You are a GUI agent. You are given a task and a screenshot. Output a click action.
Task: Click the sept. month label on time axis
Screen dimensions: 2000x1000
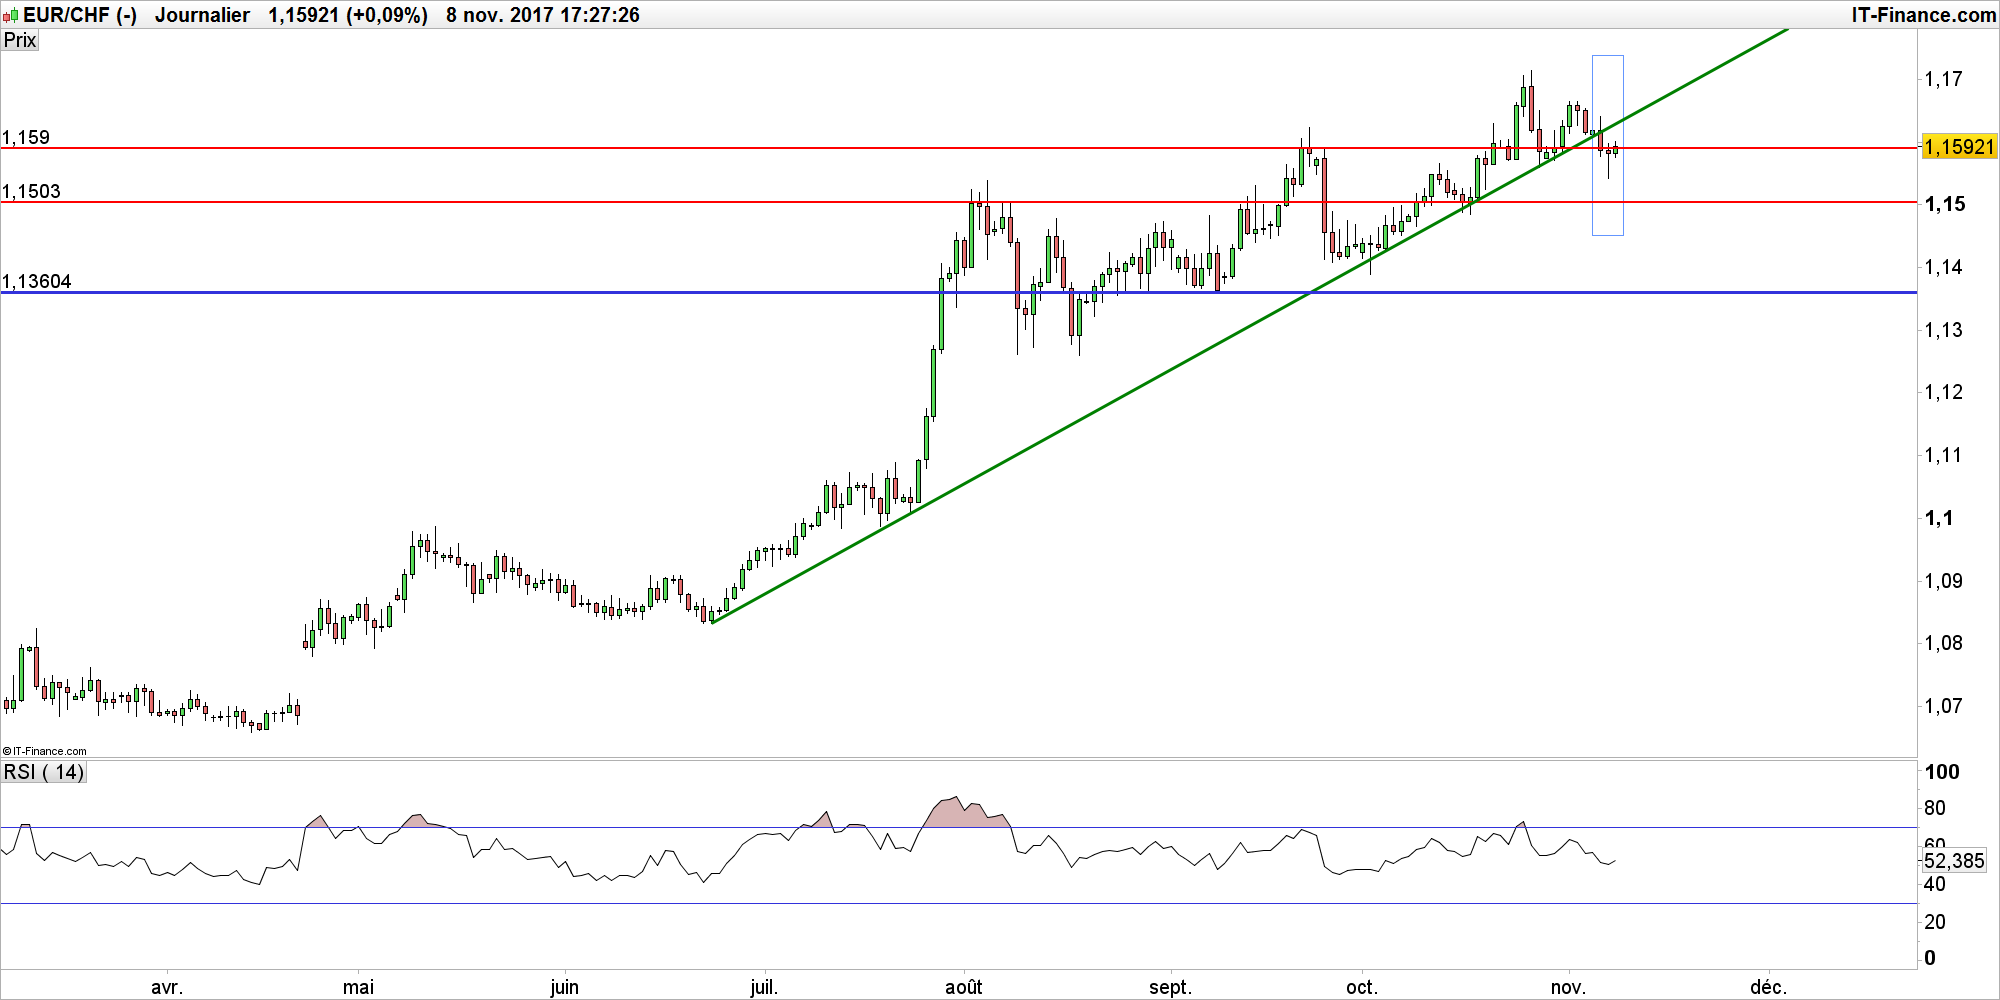point(1170,987)
